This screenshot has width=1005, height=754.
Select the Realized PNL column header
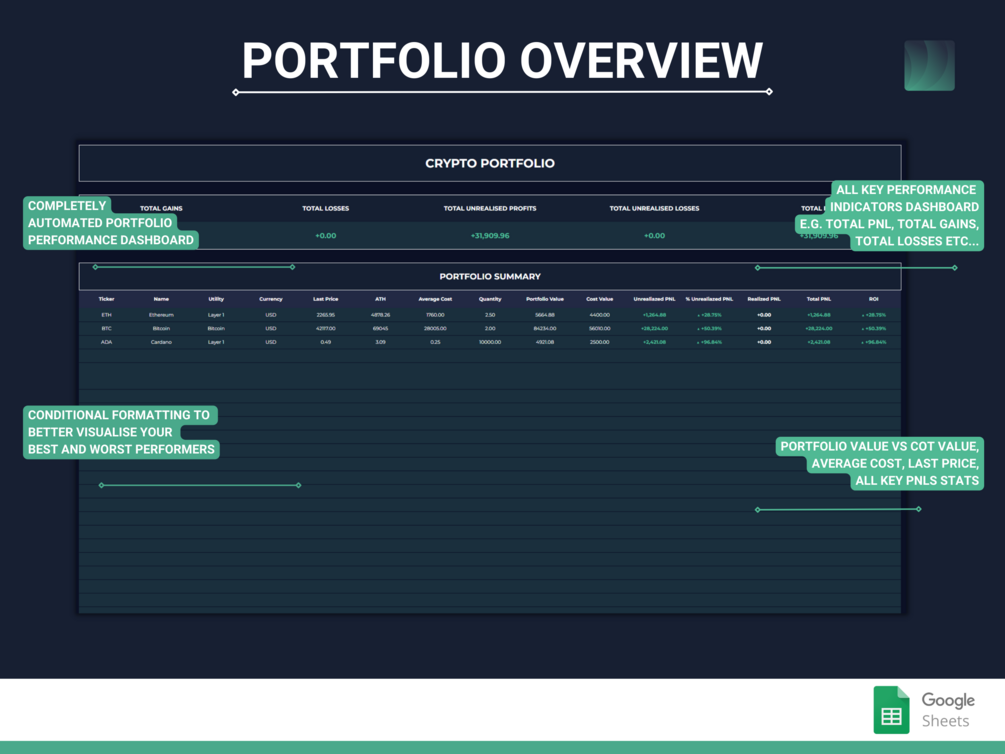point(764,299)
